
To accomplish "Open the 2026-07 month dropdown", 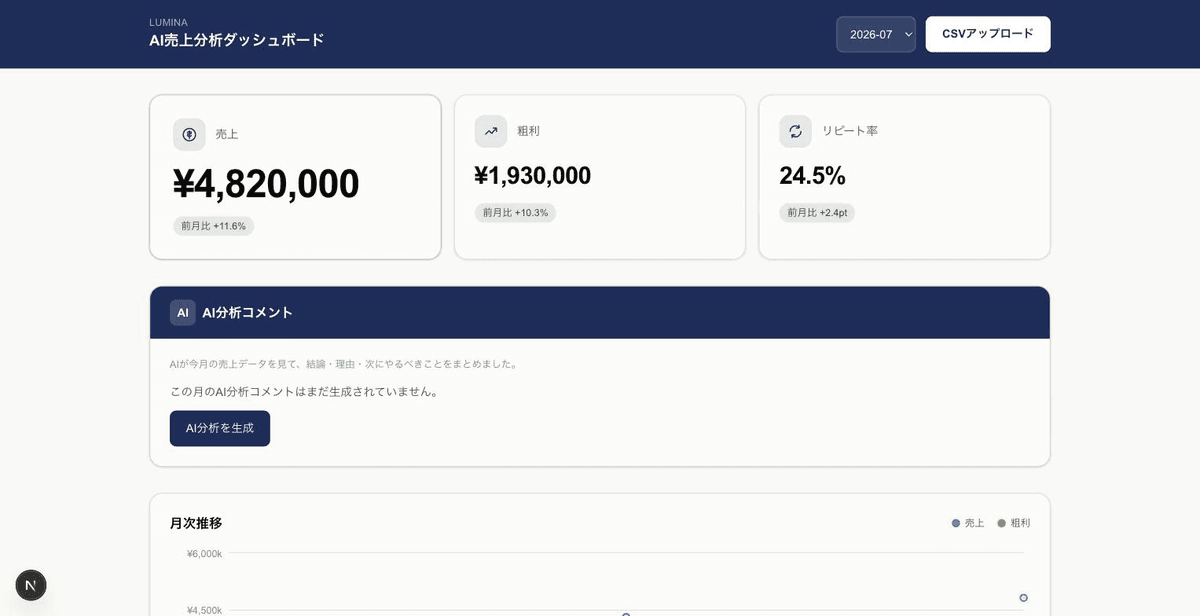I will pyautogui.click(x=876, y=34).
